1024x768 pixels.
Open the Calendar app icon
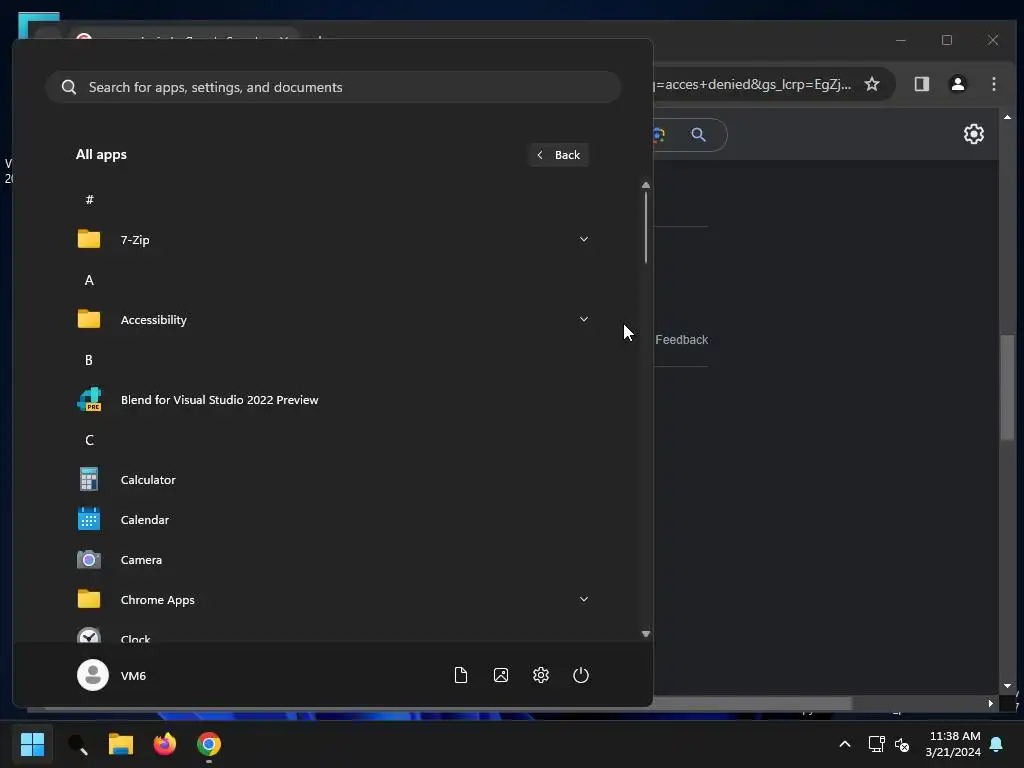[x=89, y=519]
